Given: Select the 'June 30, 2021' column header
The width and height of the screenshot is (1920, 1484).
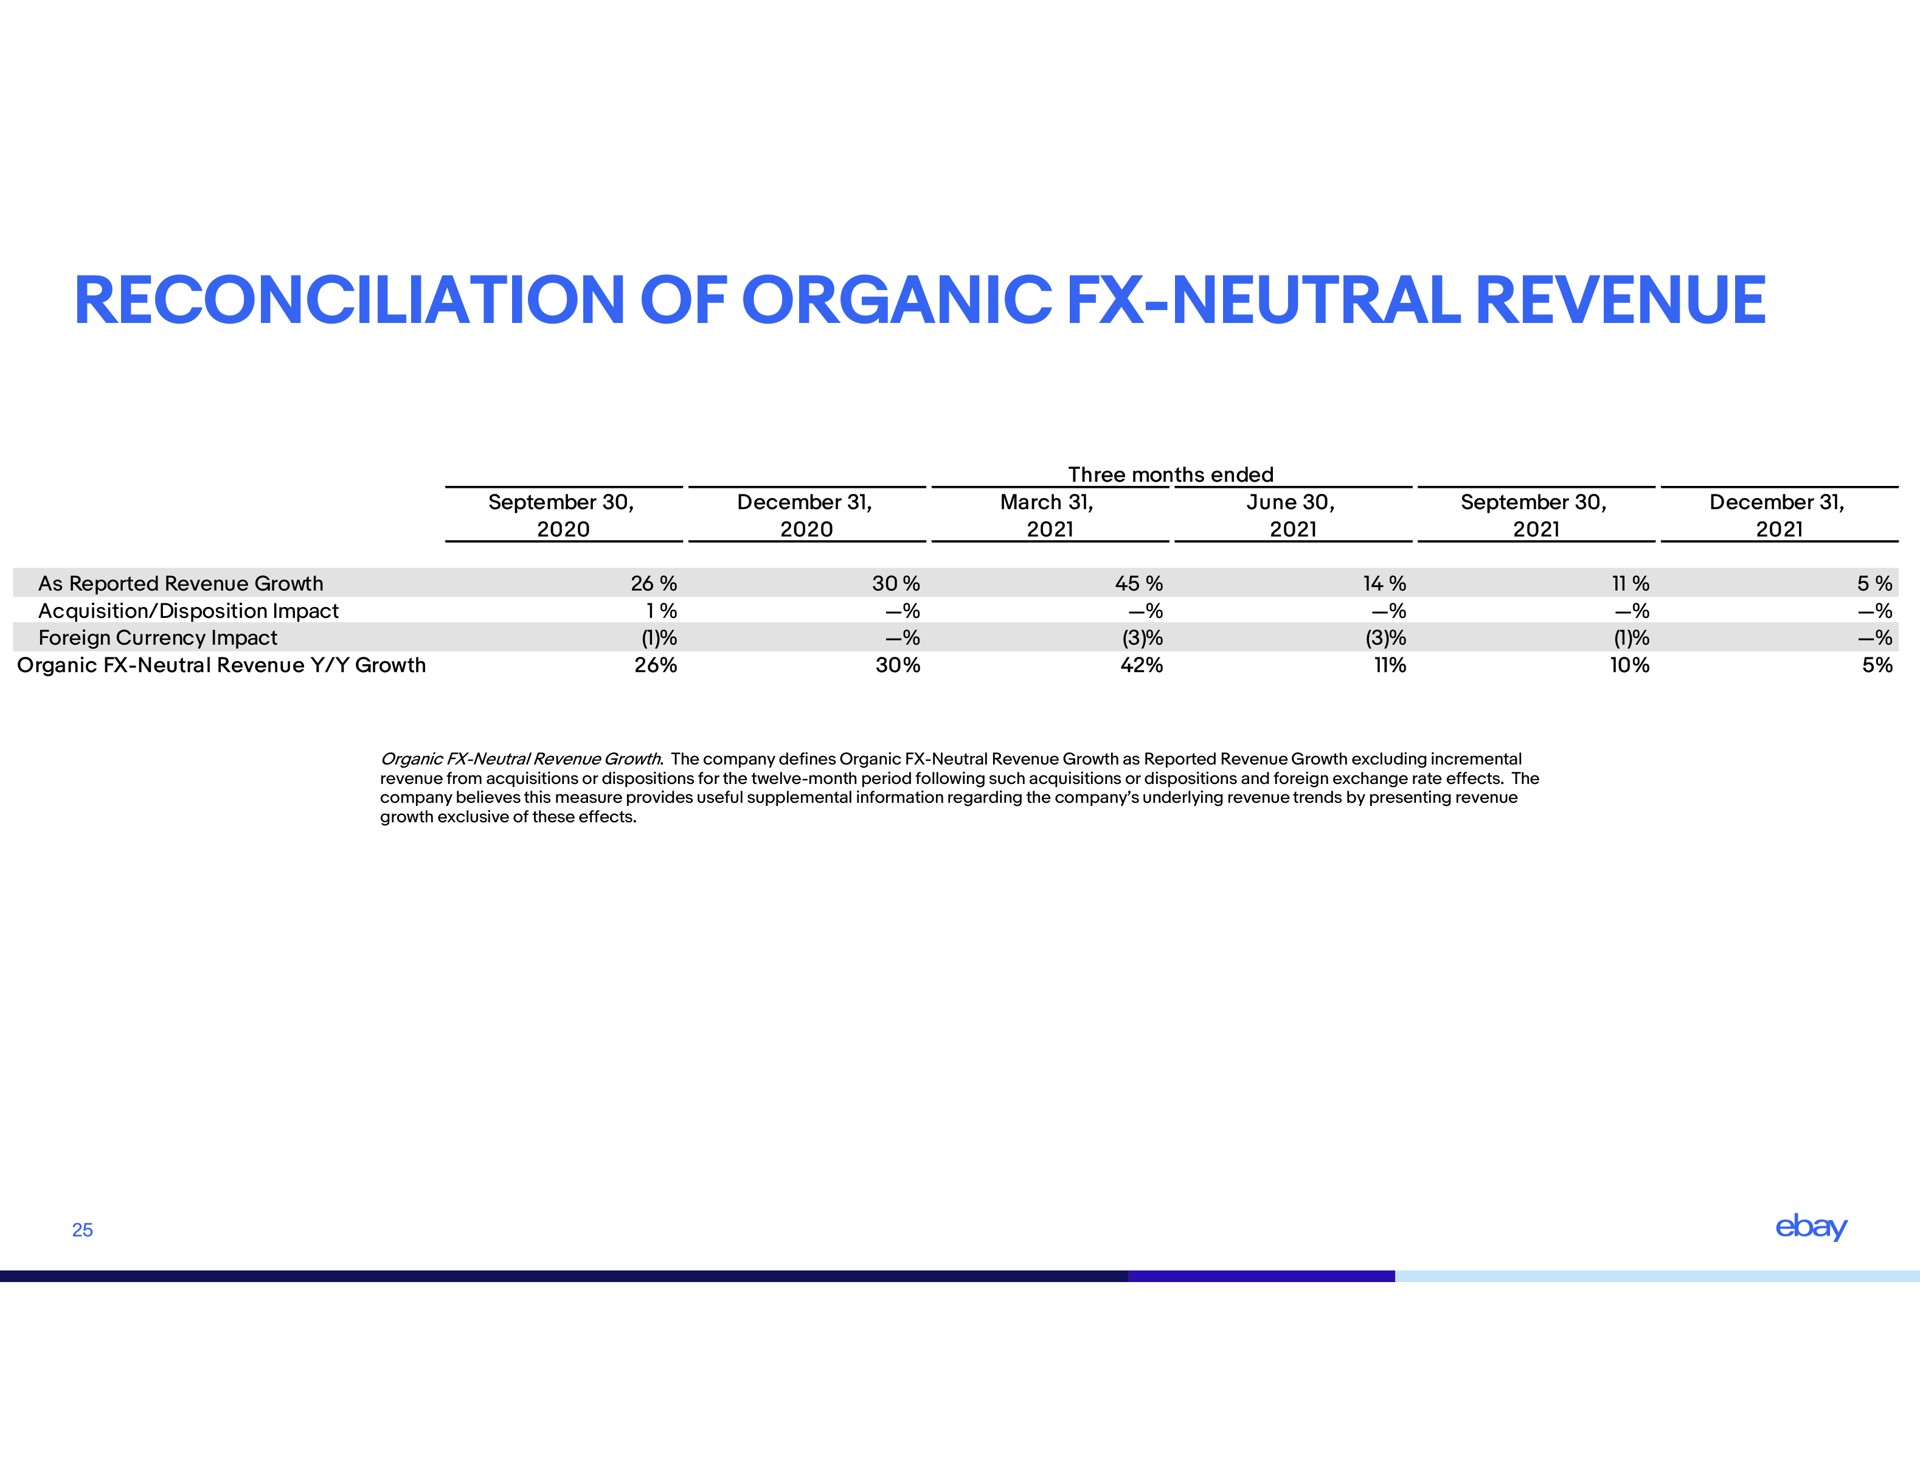Looking at the screenshot, I should [1292, 515].
